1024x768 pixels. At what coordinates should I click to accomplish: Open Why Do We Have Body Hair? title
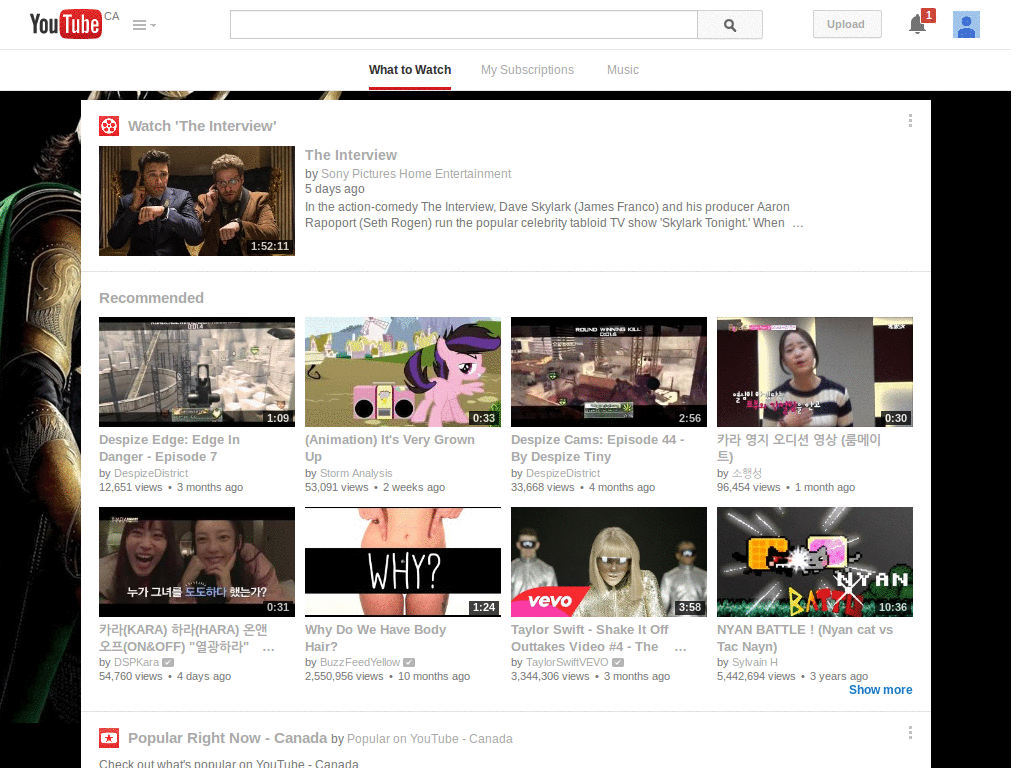point(376,638)
